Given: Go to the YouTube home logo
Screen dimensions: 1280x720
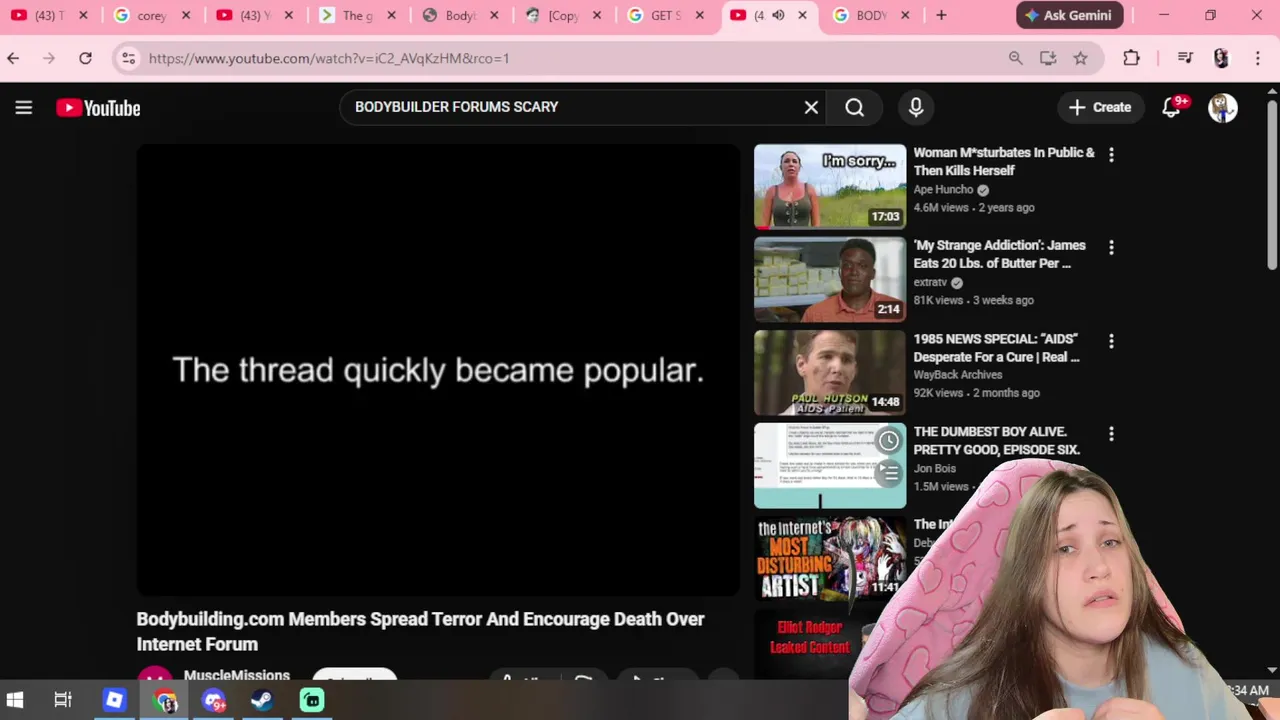Looking at the screenshot, I should coord(98,108).
